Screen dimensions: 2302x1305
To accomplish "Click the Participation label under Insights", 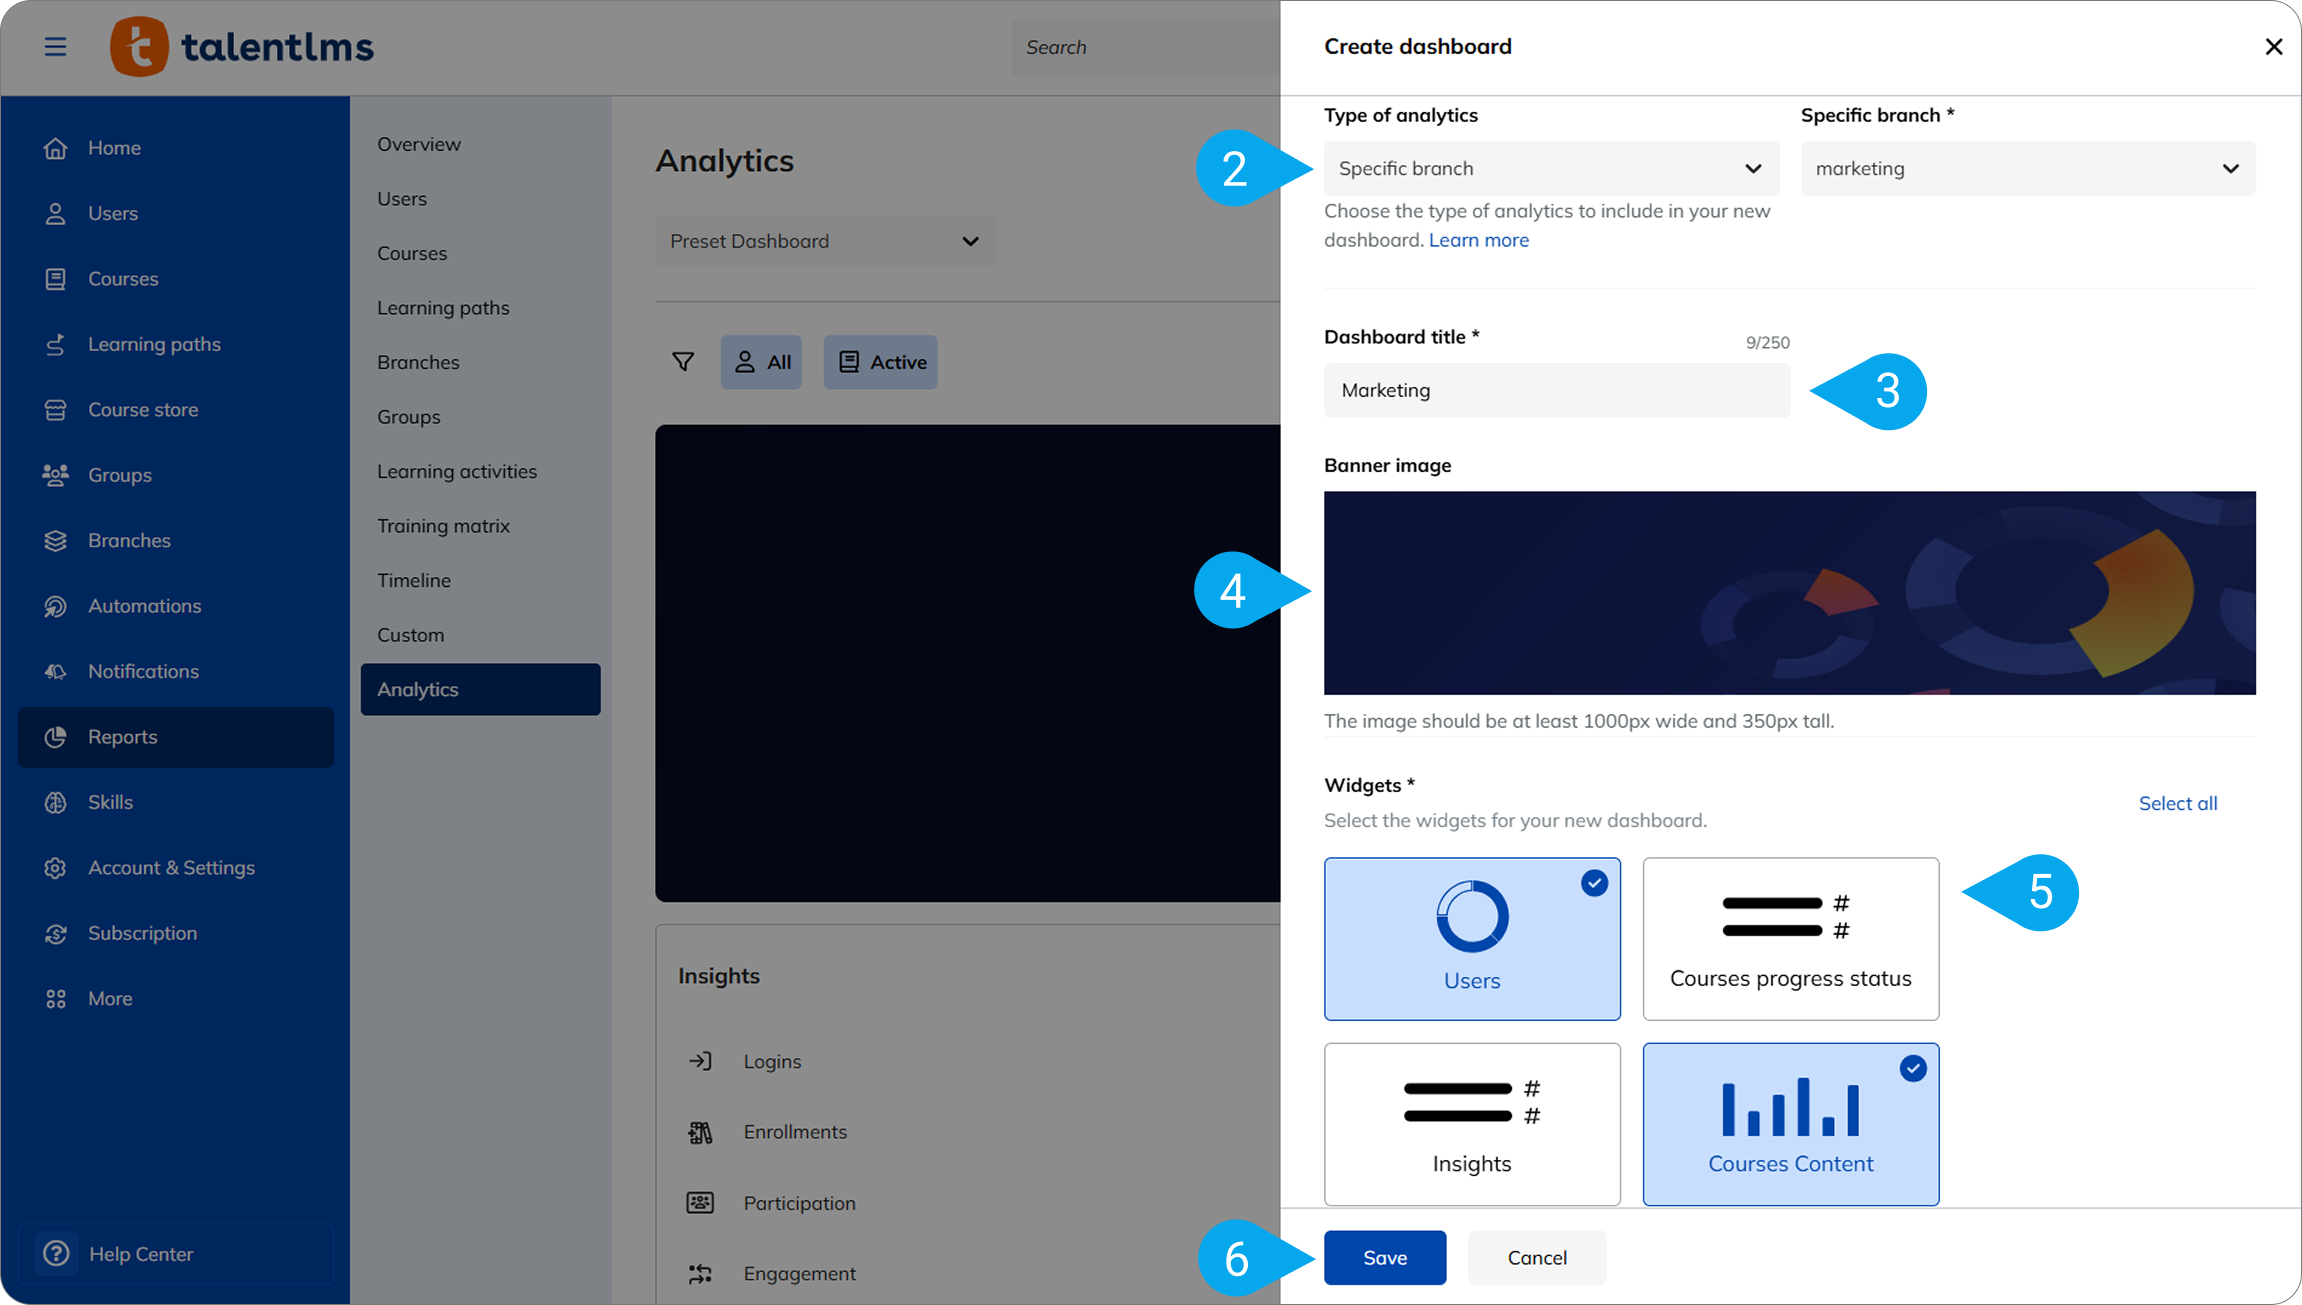I will 799,1203.
